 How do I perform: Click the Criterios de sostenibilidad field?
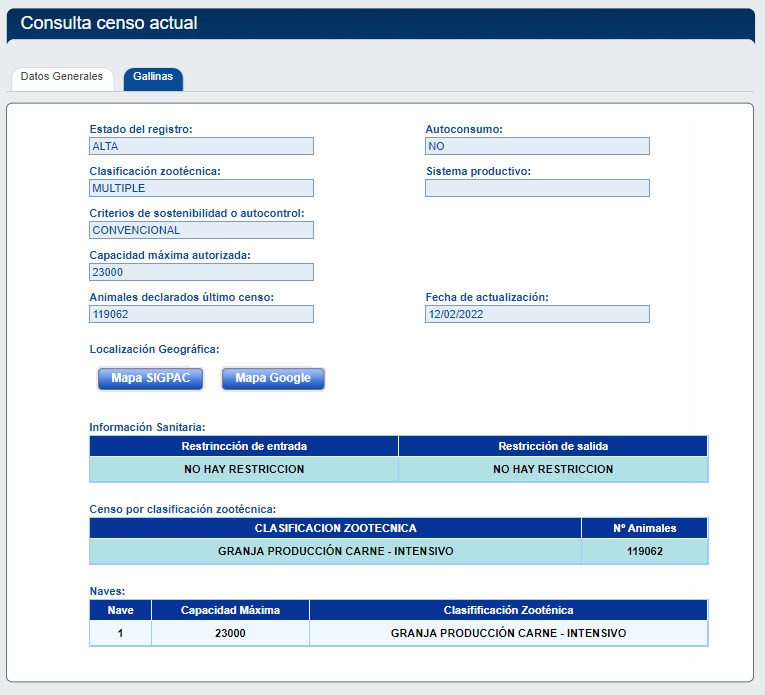pos(201,230)
